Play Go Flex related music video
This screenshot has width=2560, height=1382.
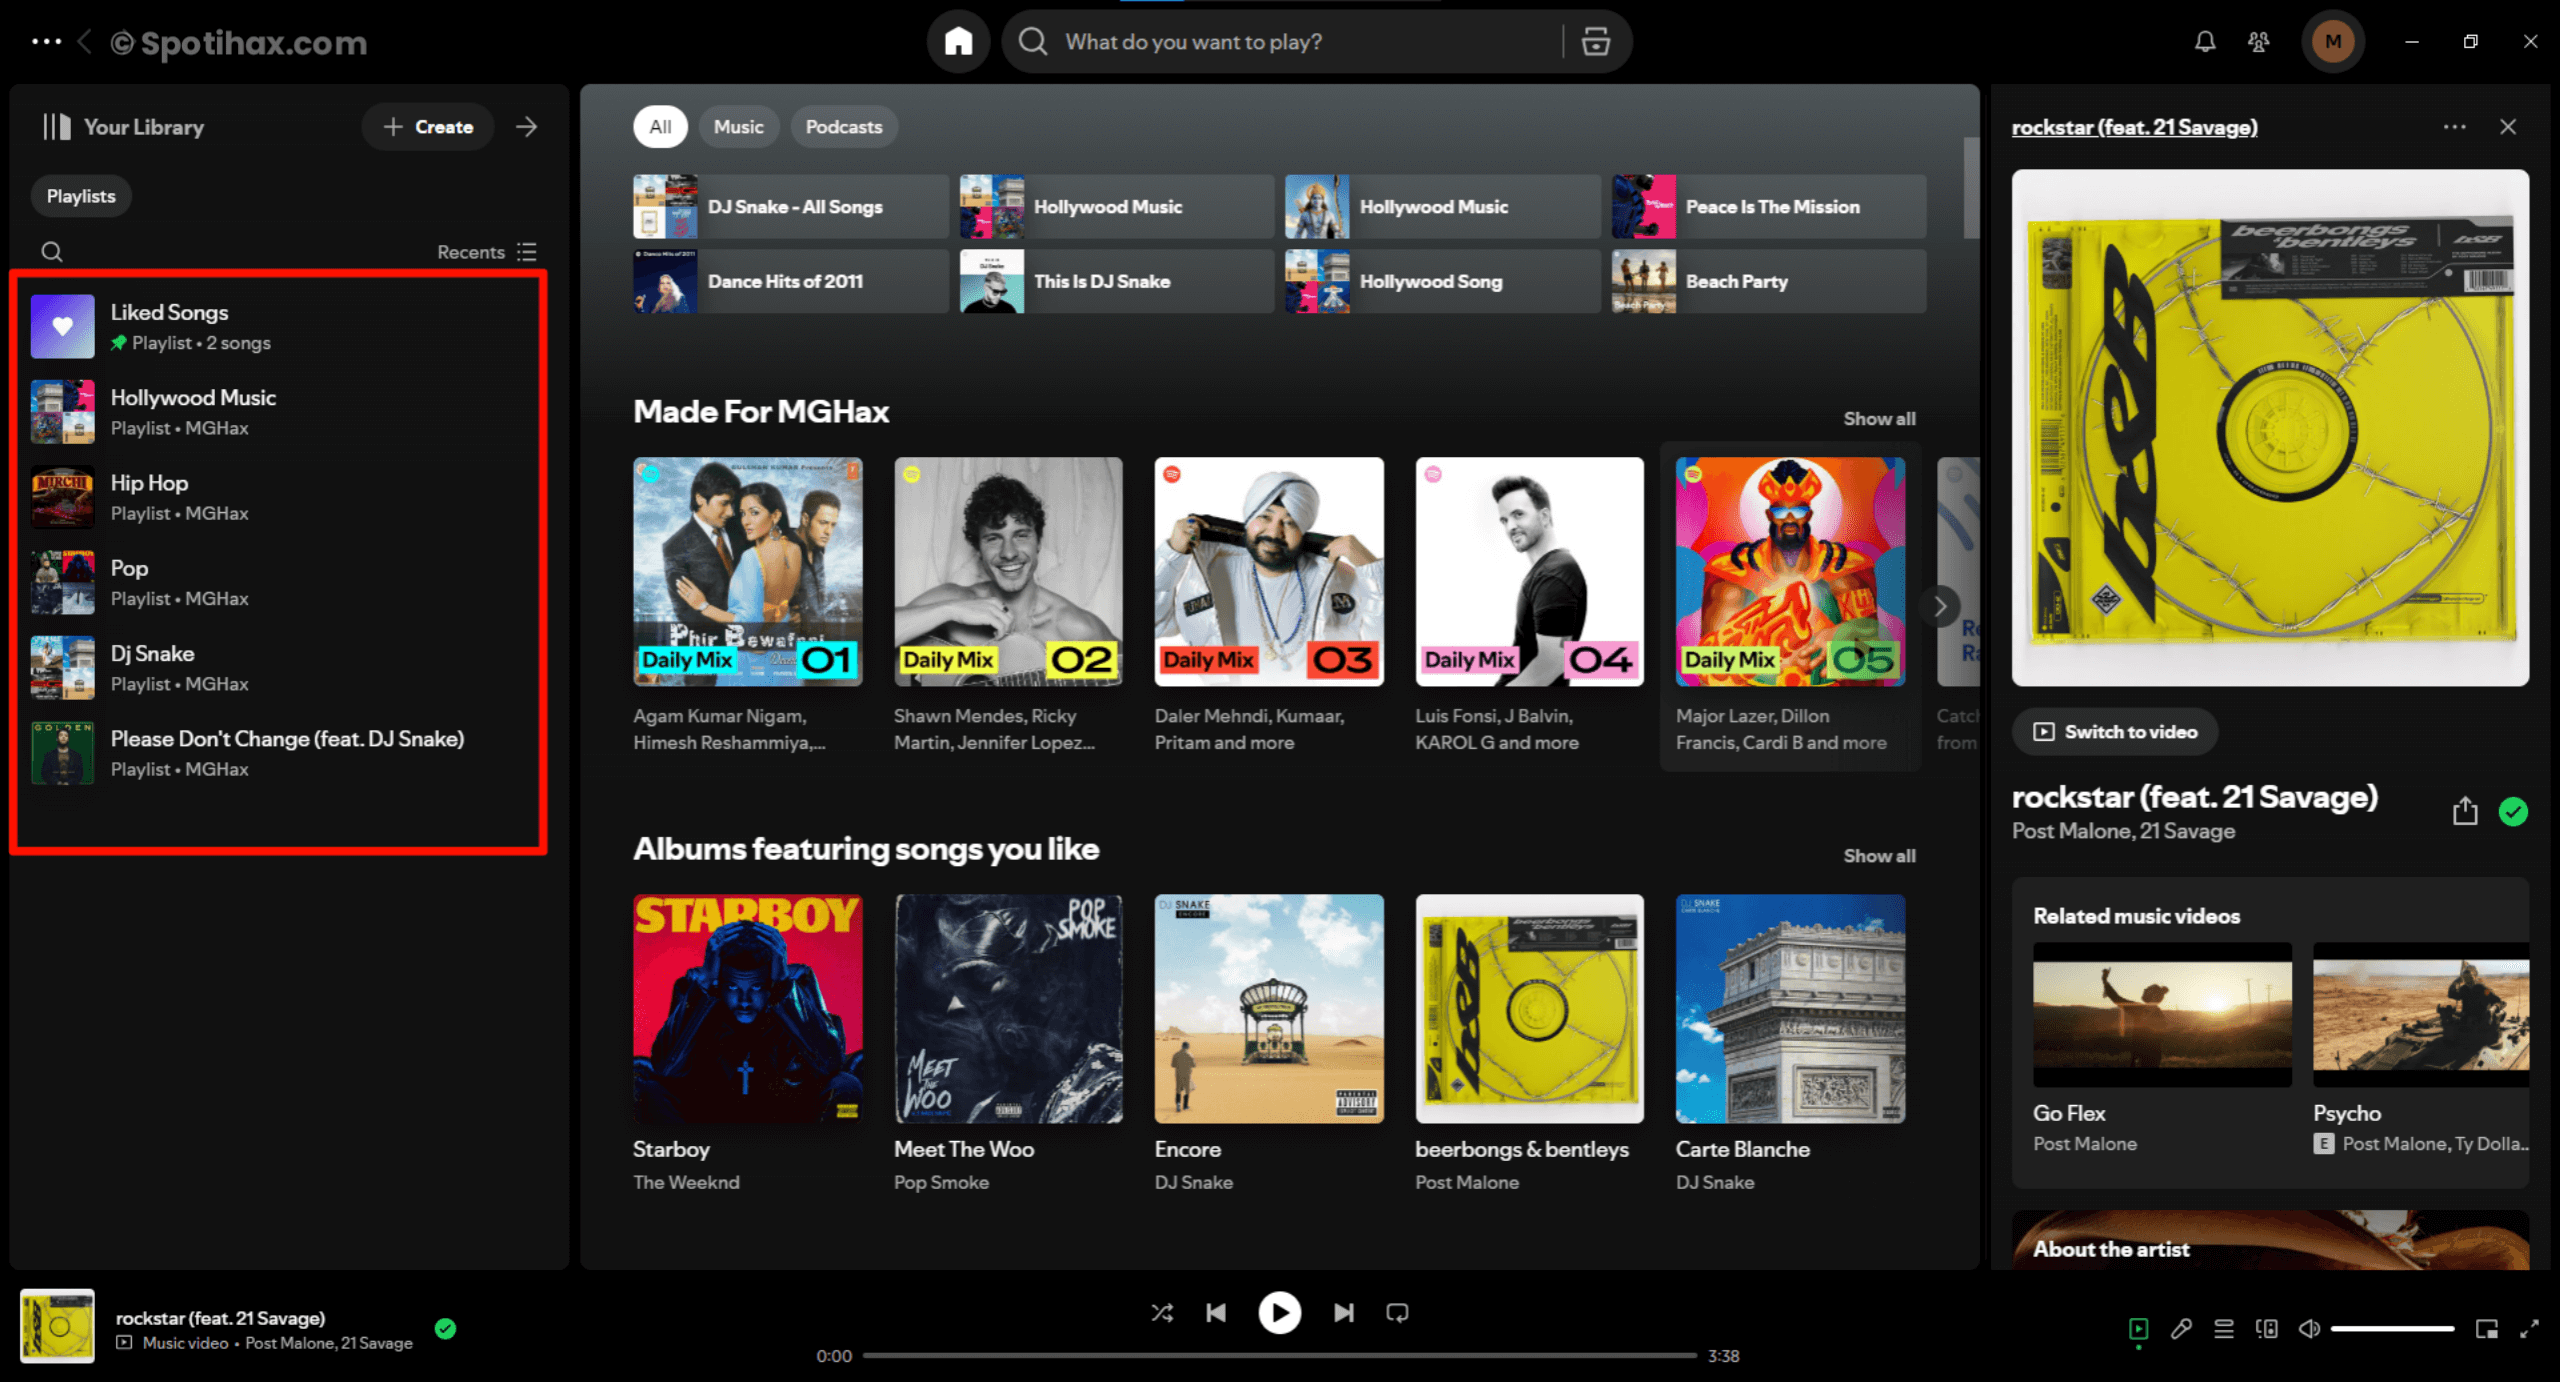point(2161,1014)
